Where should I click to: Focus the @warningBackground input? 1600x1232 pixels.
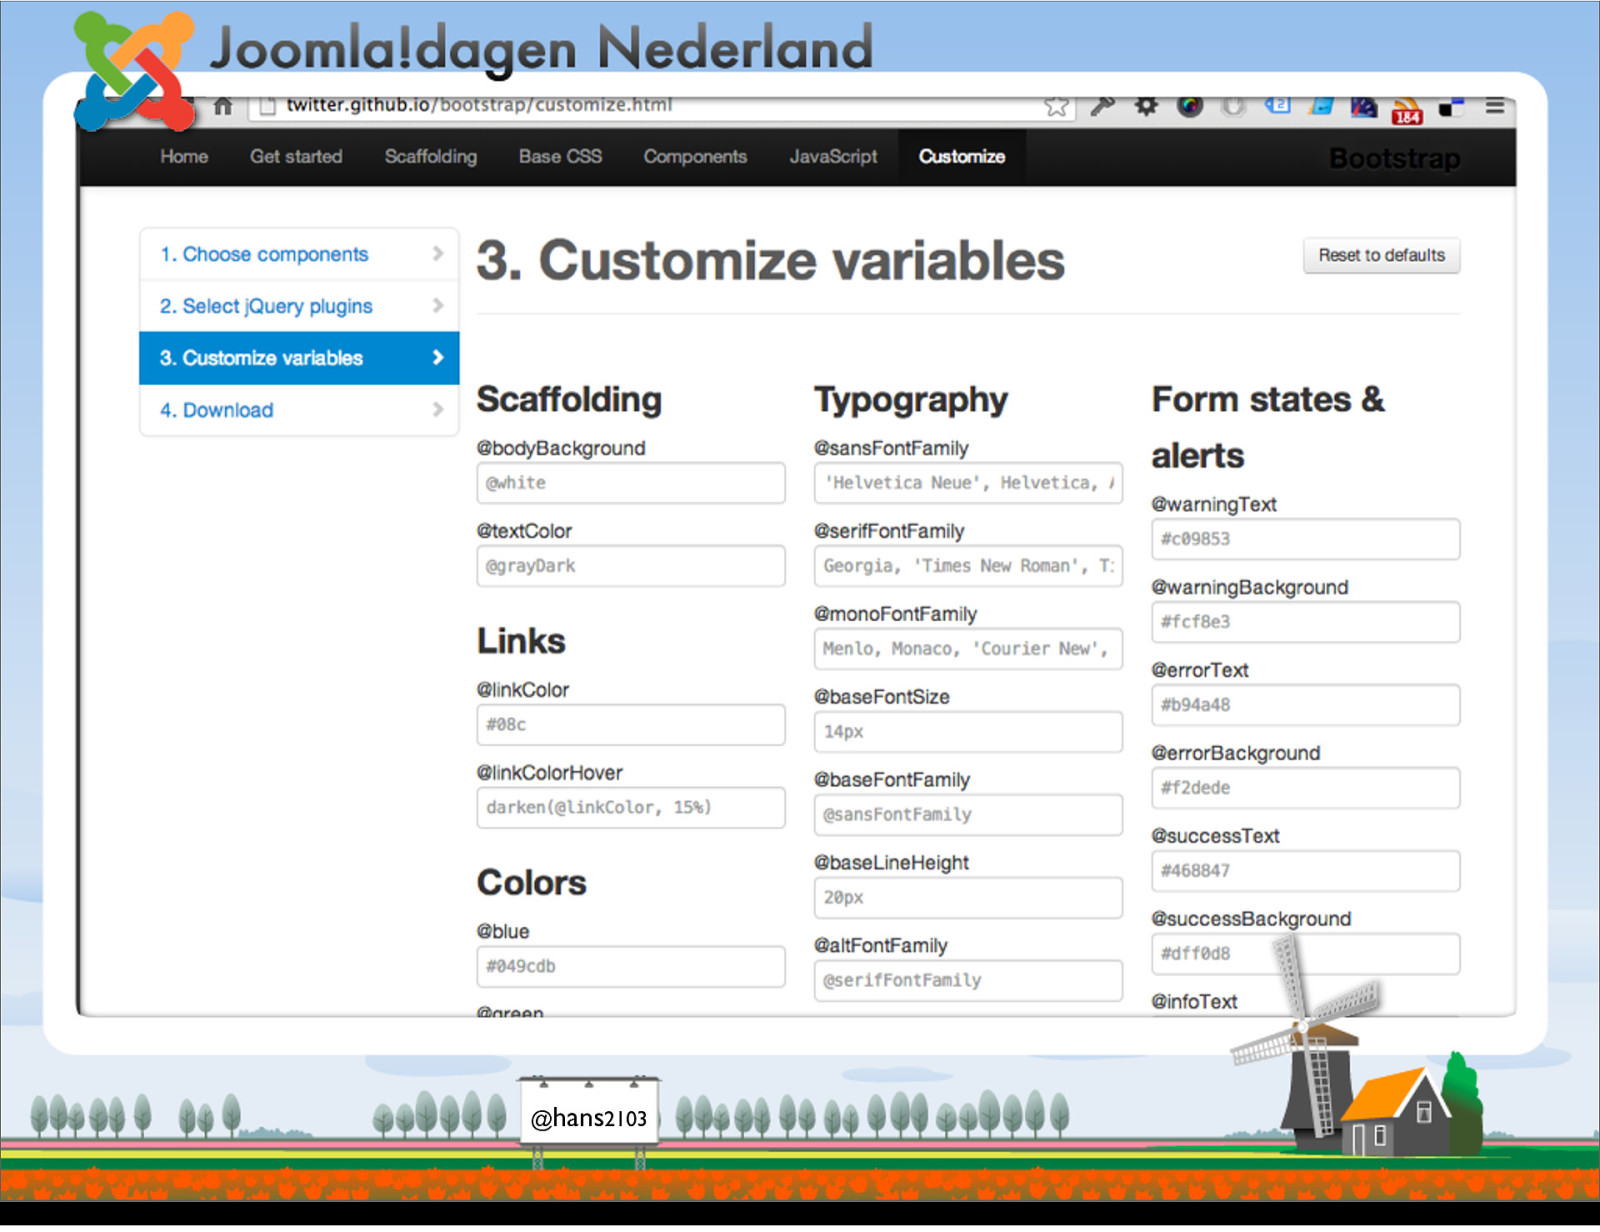point(1306,622)
